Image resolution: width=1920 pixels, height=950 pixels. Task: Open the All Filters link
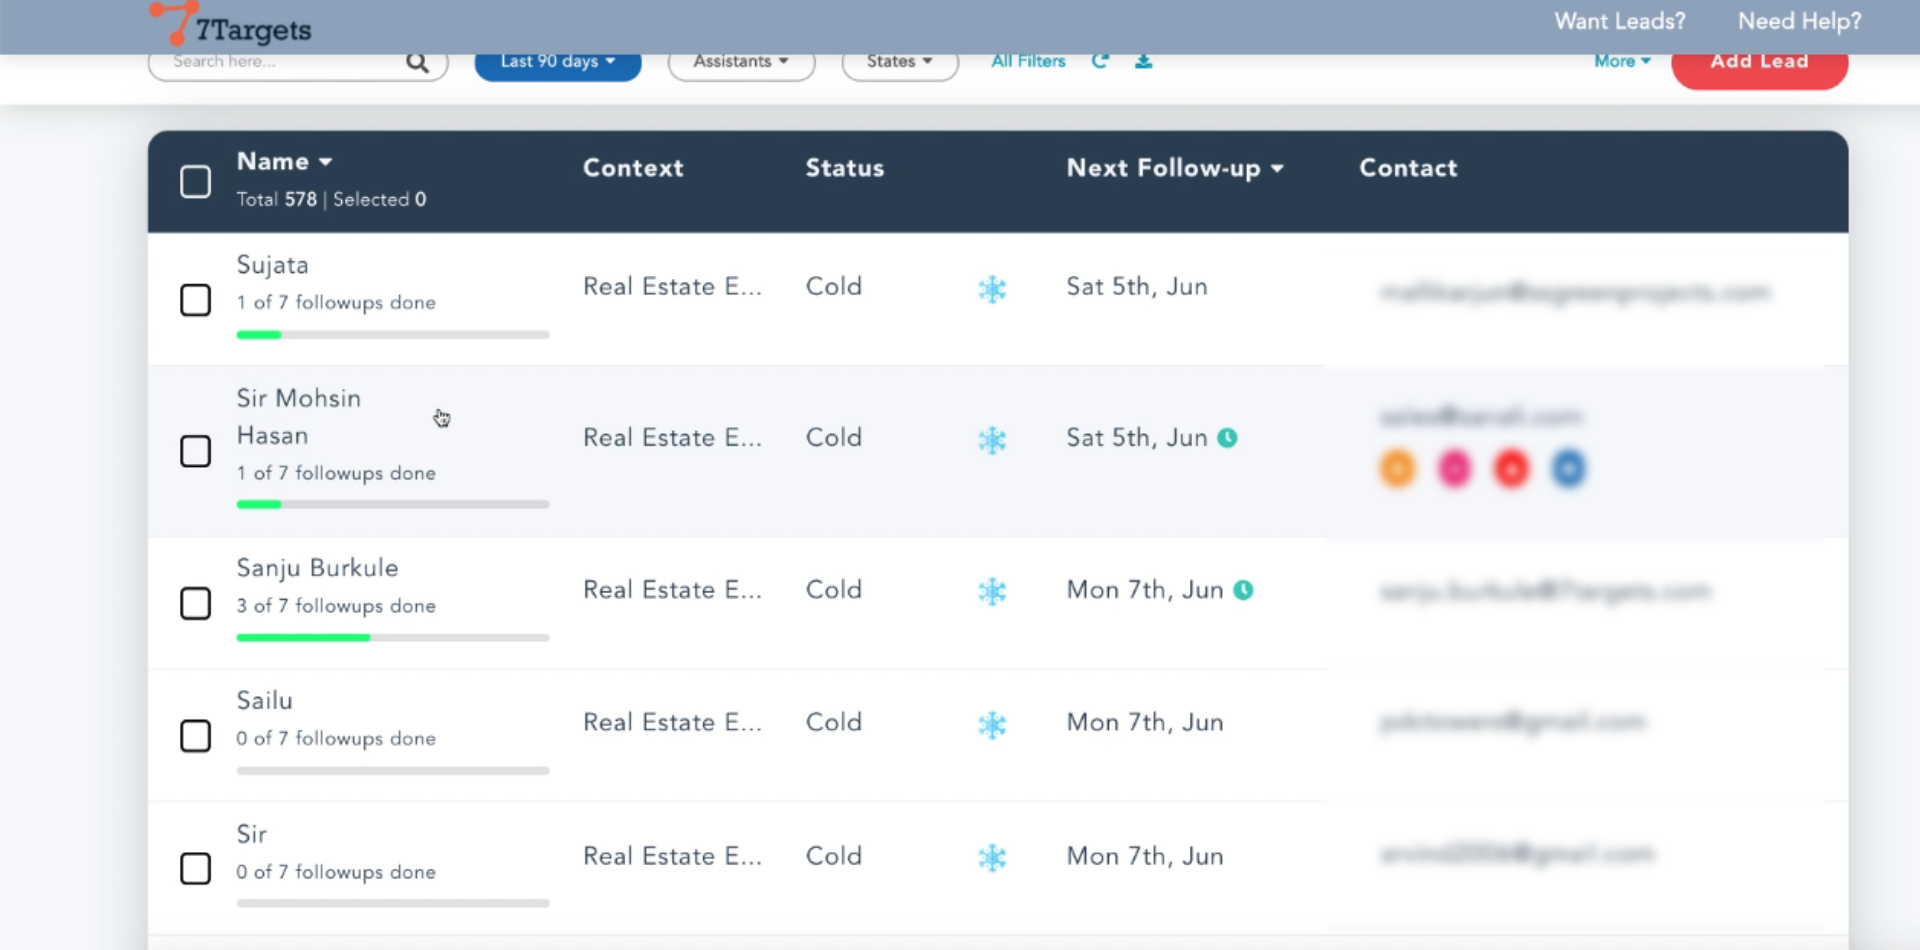click(x=1028, y=61)
